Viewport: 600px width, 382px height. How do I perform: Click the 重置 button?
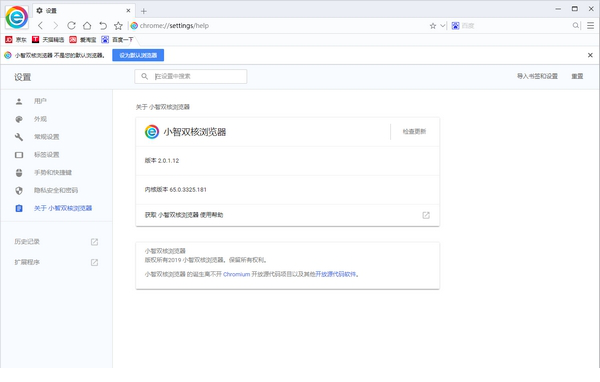(x=577, y=76)
